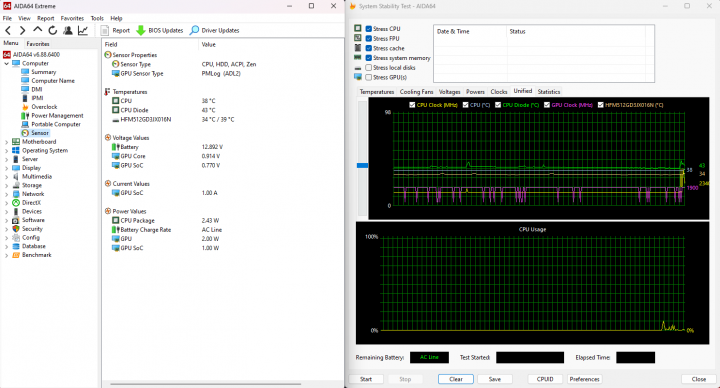Viewport: 720px width, 388px height.
Task: Open CPUID from Stability Test
Action: 545,379
